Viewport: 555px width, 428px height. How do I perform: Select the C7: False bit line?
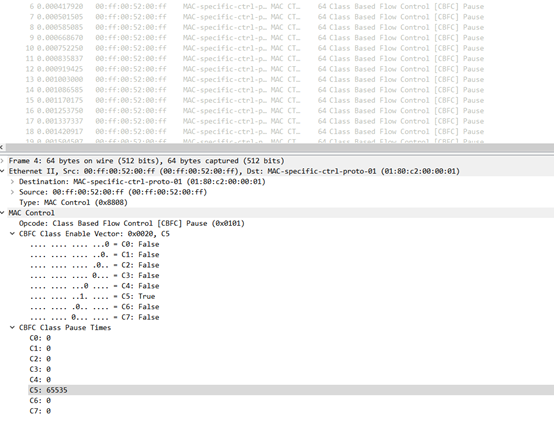[x=95, y=317]
